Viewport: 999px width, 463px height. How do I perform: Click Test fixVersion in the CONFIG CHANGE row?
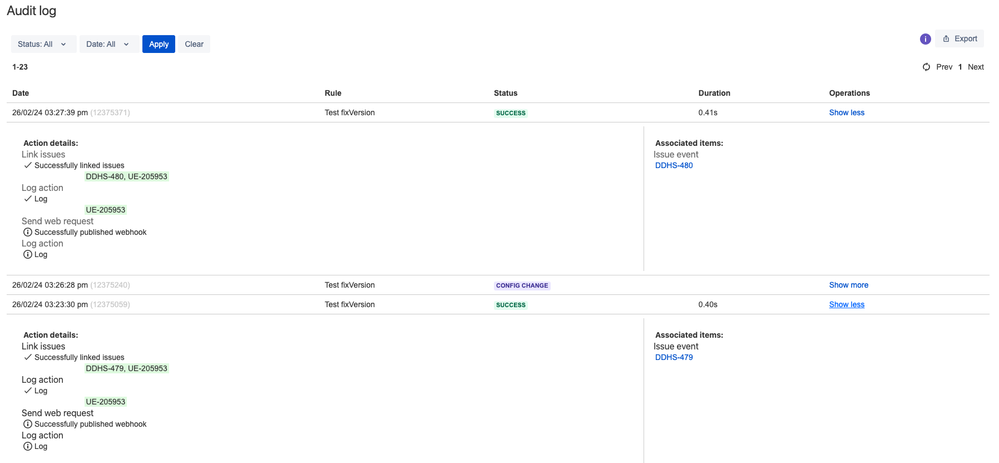click(x=350, y=285)
